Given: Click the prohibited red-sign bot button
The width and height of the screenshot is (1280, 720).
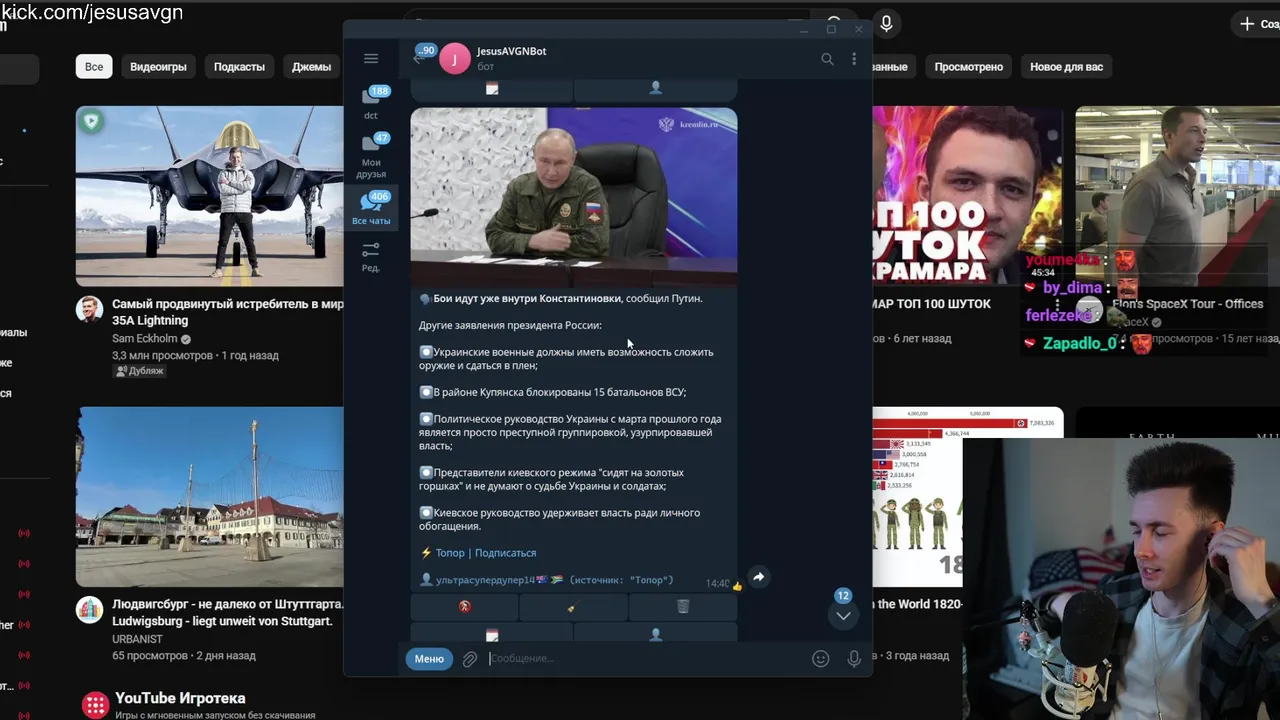Looking at the screenshot, I should coord(464,607).
